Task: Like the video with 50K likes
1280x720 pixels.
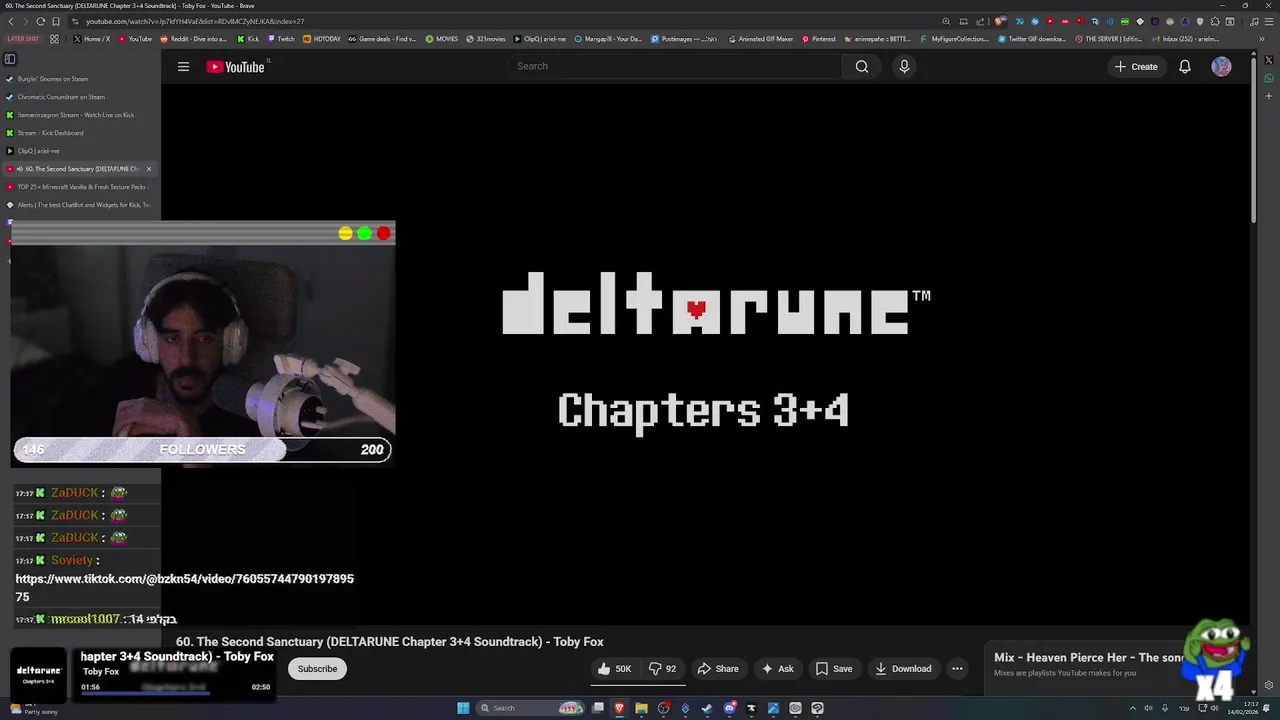Action: tap(613, 669)
